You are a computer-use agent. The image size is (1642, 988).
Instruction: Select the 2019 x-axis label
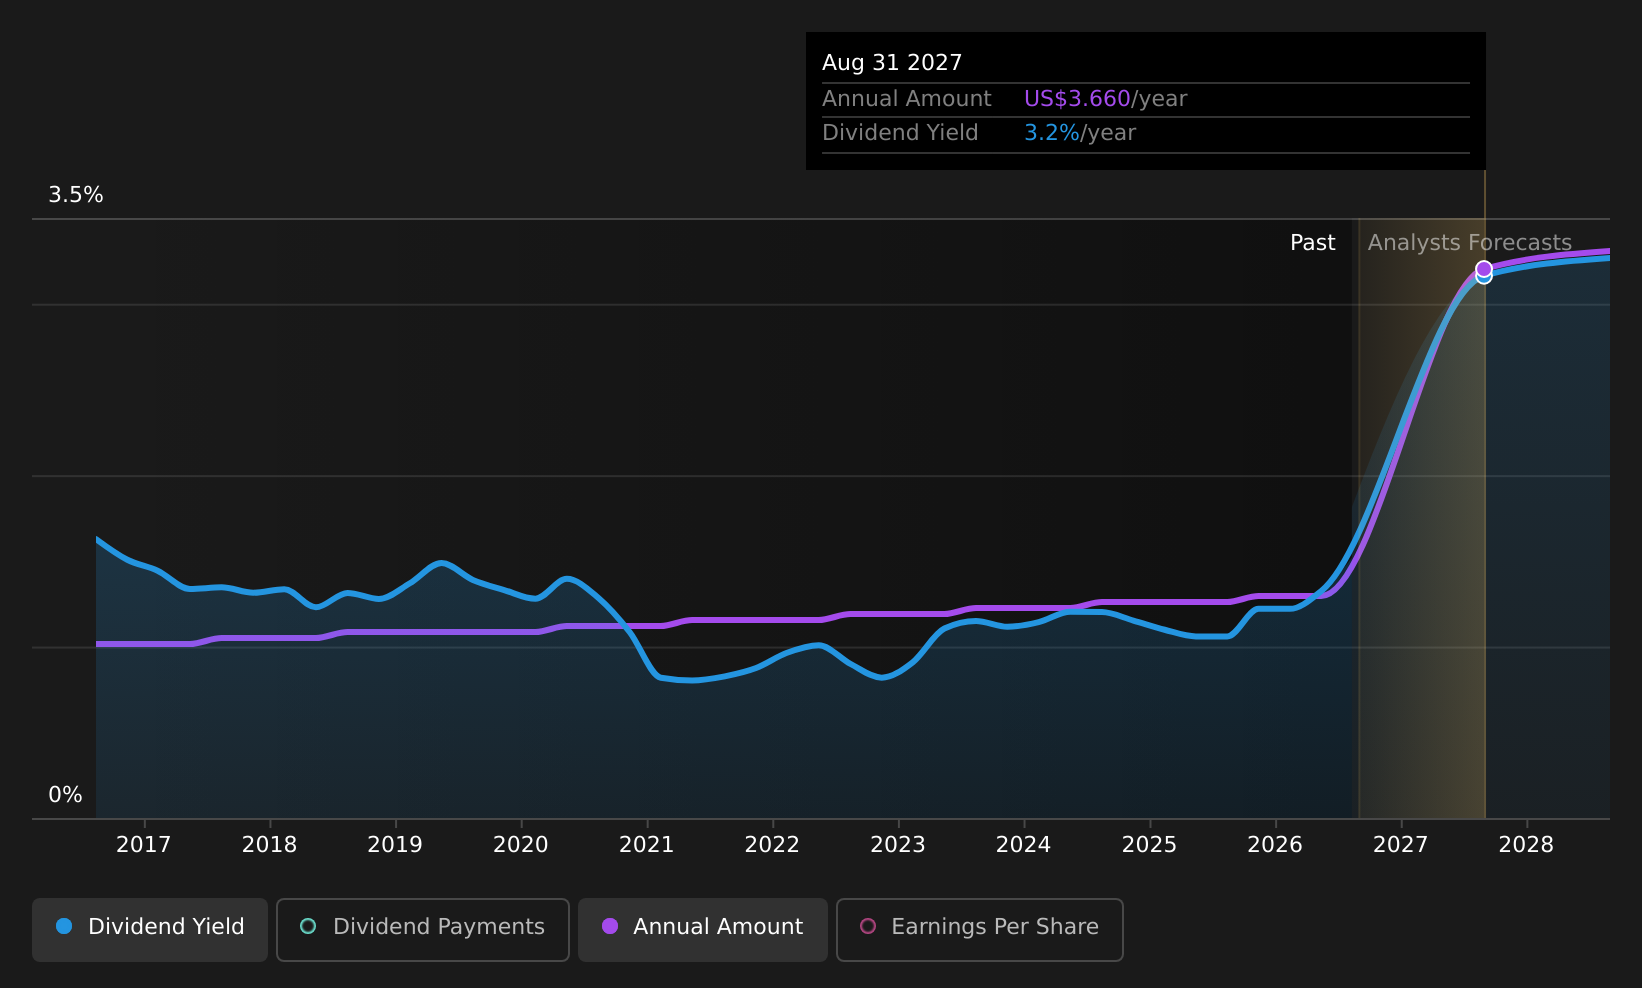(x=395, y=845)
